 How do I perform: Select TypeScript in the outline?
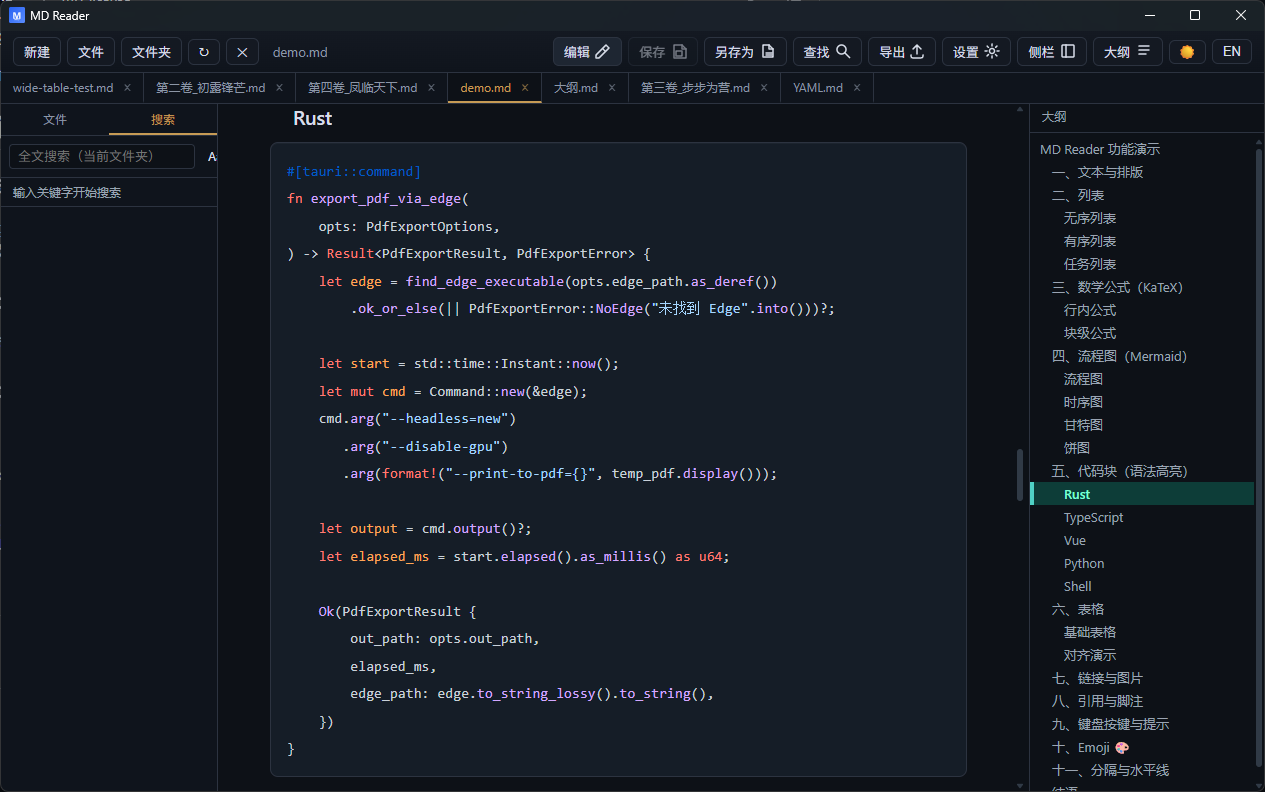point(1093,517)
